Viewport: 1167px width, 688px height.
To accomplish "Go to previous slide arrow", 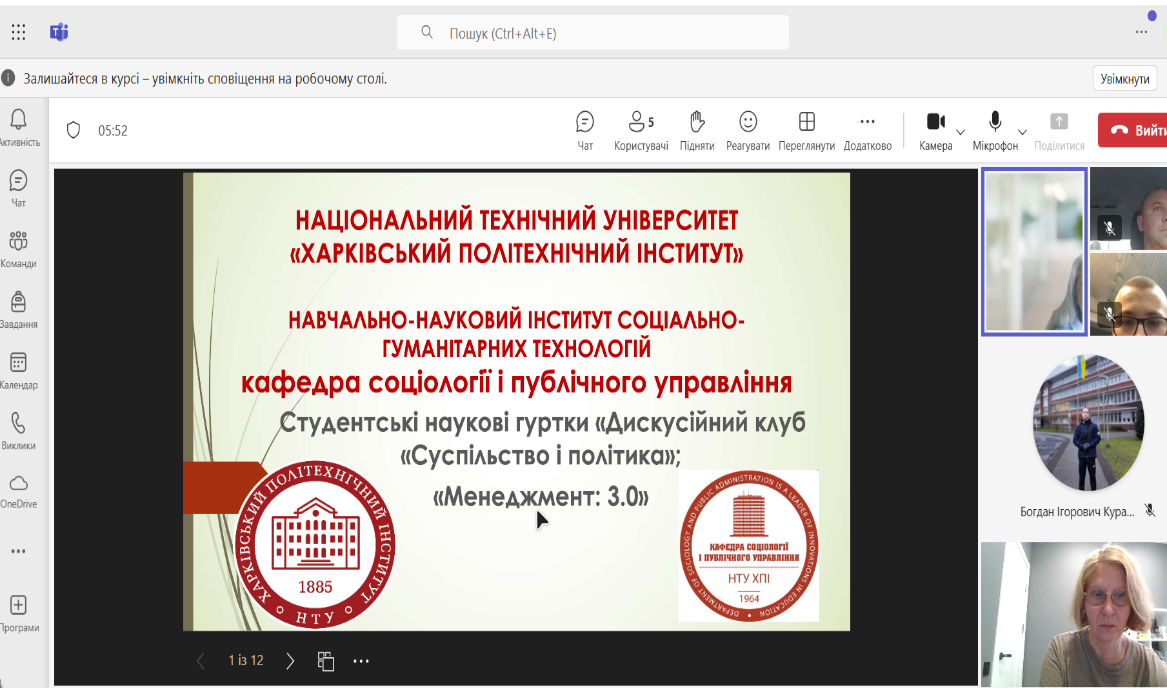I will tap(200, 660).
